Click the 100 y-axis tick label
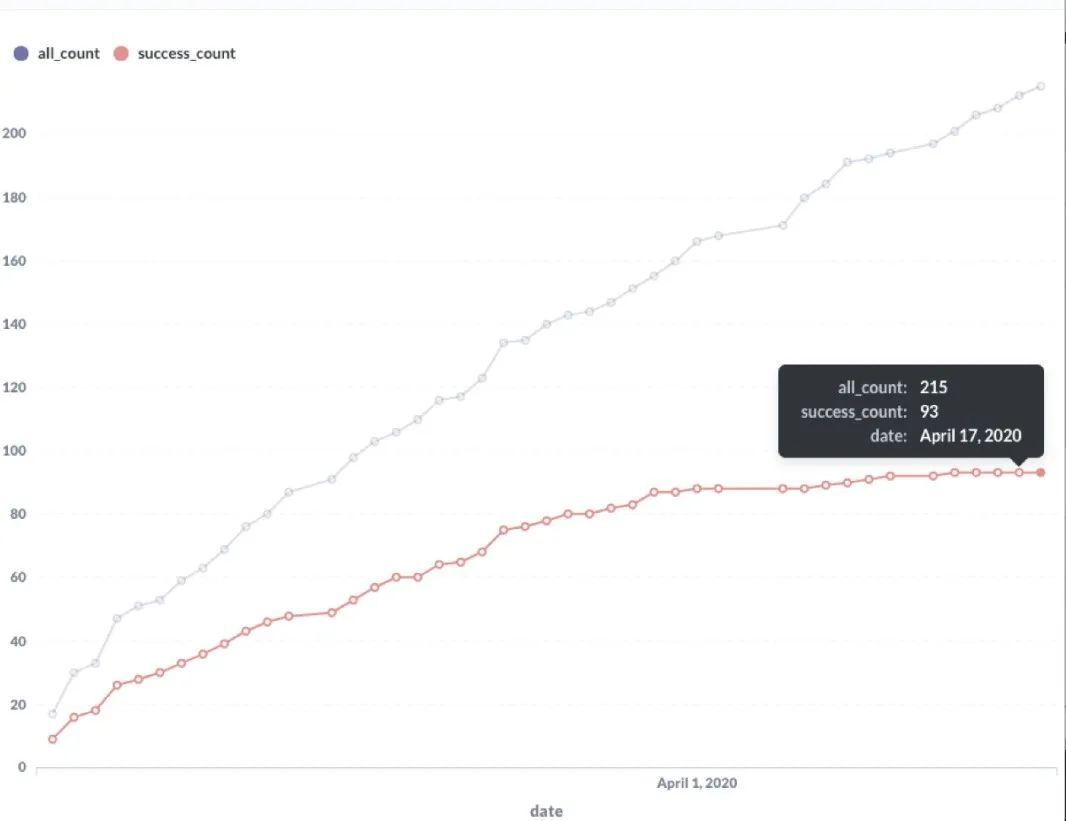Viewport: 1066px width, 821px height. coord(14,451)
